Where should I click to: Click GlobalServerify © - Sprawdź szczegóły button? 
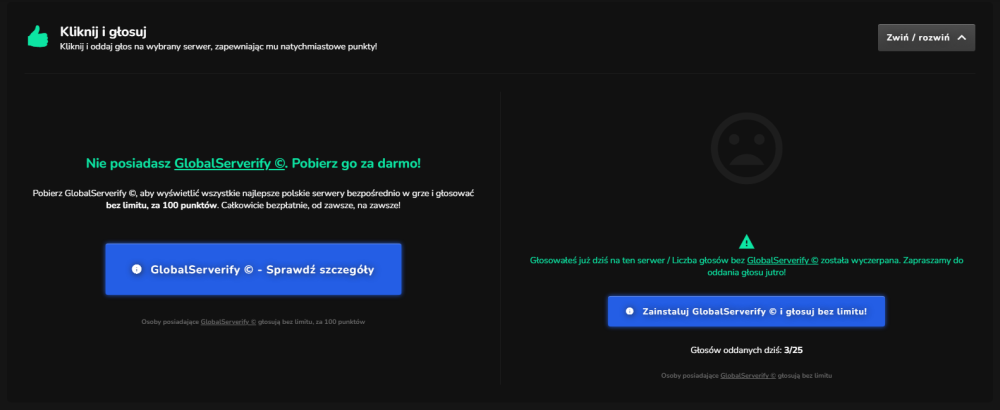(253, 269)
